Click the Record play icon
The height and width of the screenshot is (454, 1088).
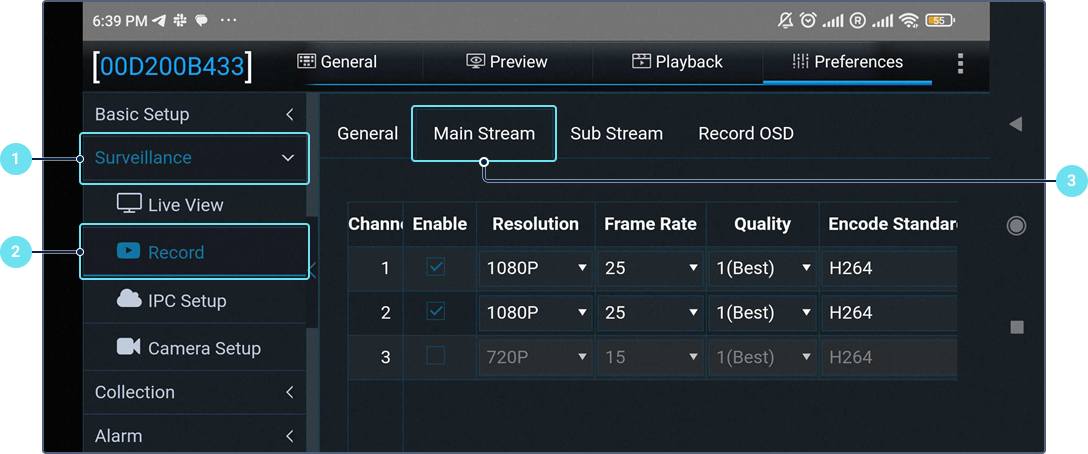click(128, 251)
